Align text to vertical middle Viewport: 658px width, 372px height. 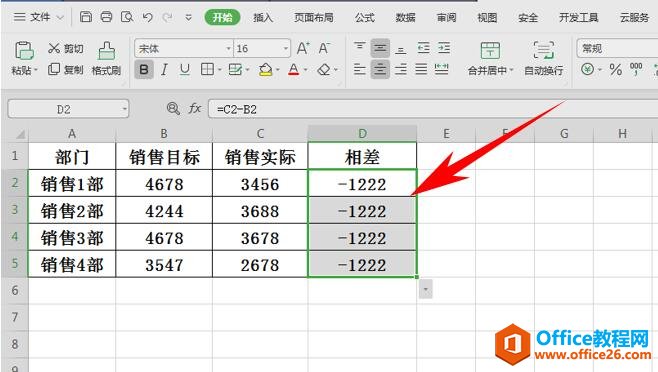point(380,48)
